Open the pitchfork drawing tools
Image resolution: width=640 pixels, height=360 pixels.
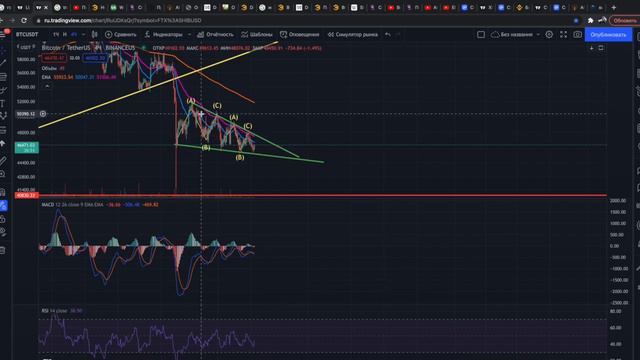[x=3, y=90]
